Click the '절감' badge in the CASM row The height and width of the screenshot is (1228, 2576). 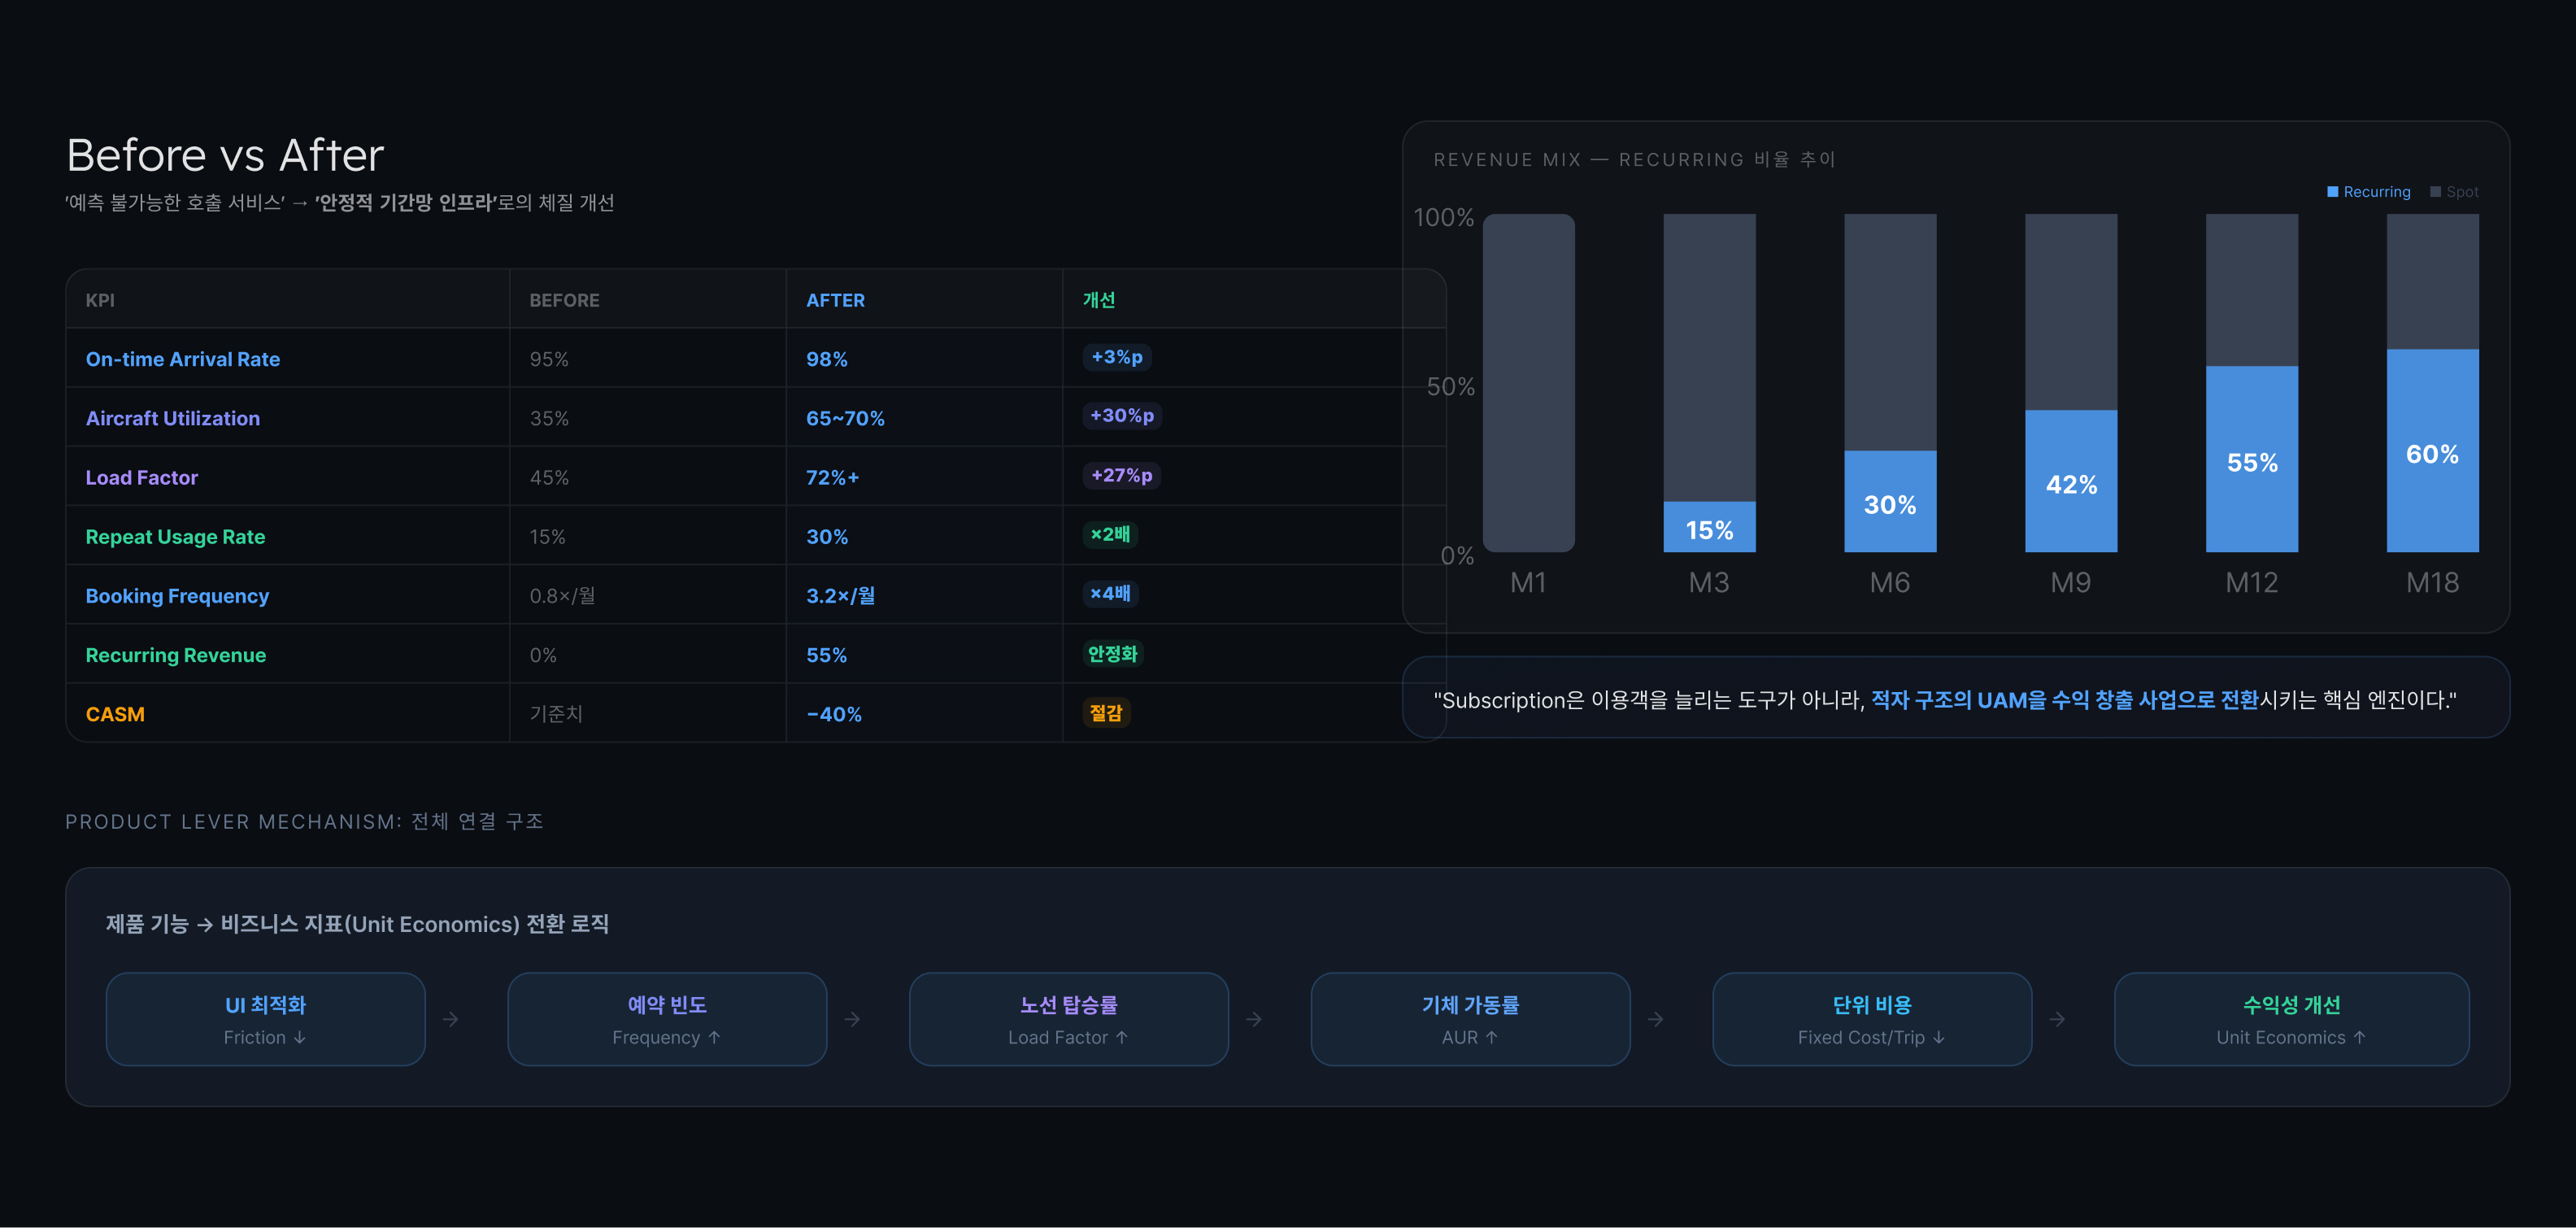point(1105,713)
